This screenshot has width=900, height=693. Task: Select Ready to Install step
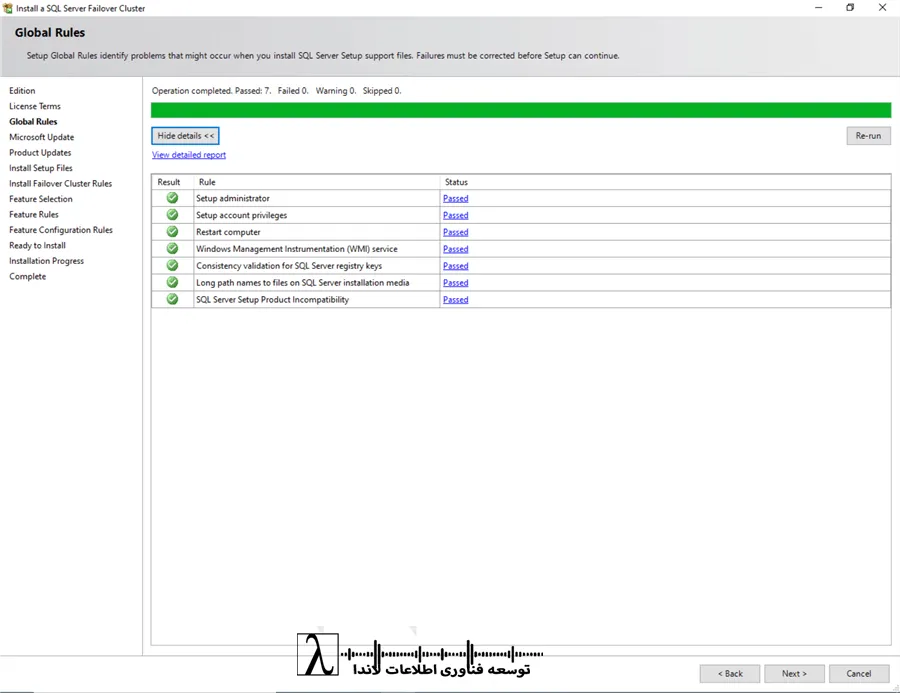point(37,246)
